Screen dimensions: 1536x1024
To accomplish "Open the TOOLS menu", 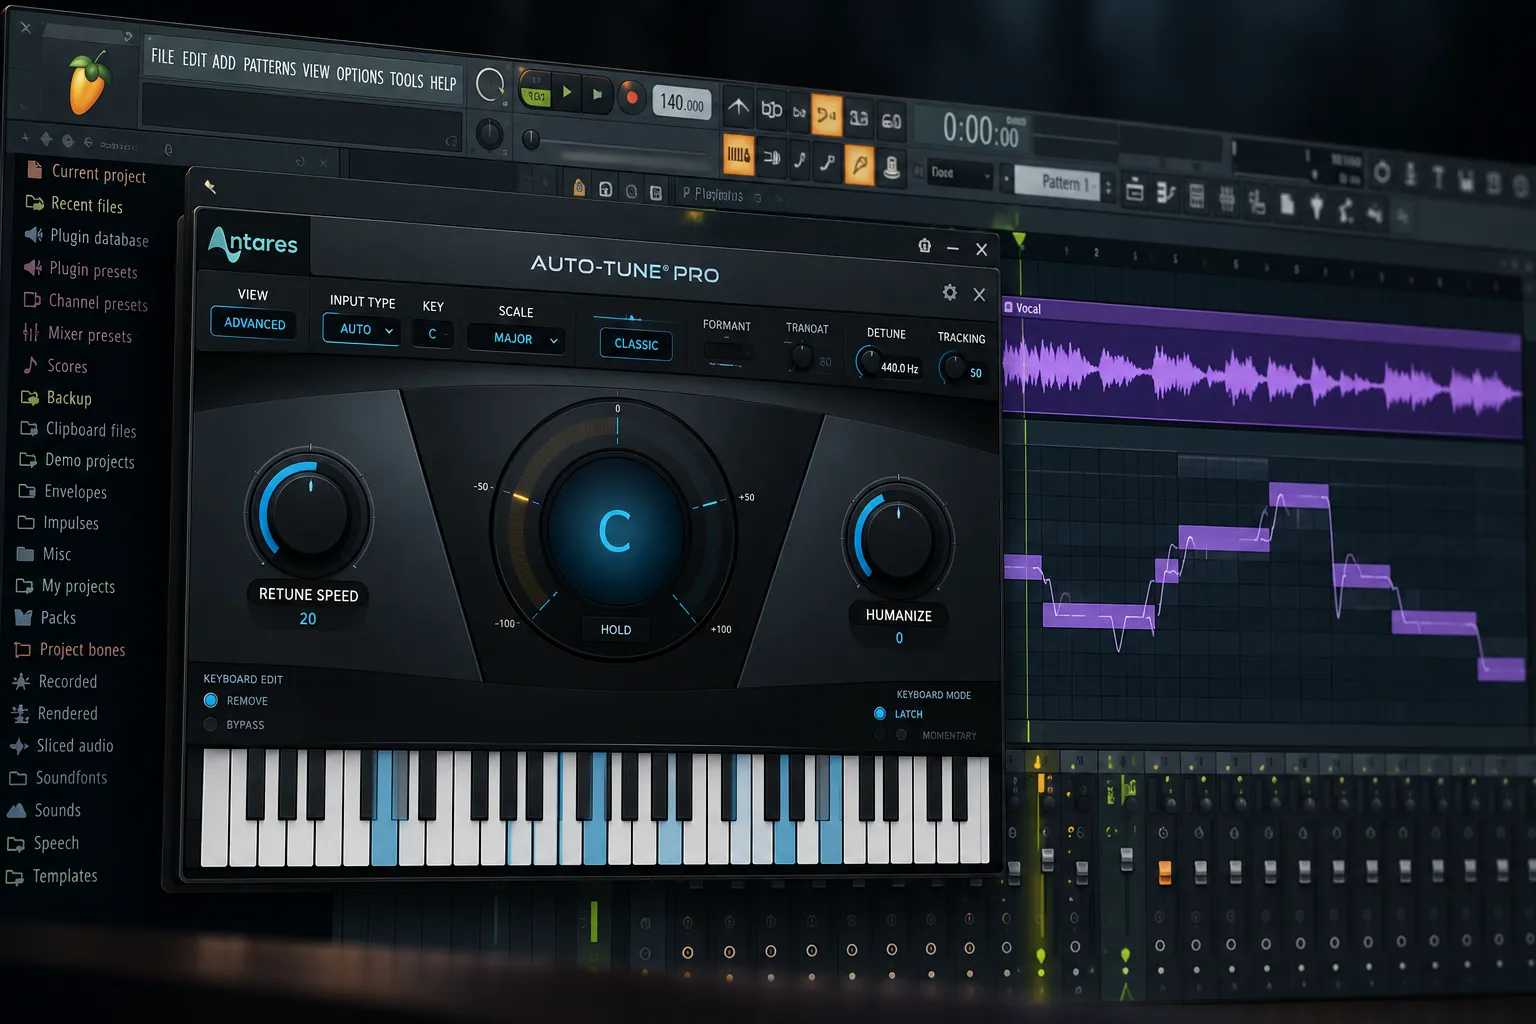I will coord(406,79).
